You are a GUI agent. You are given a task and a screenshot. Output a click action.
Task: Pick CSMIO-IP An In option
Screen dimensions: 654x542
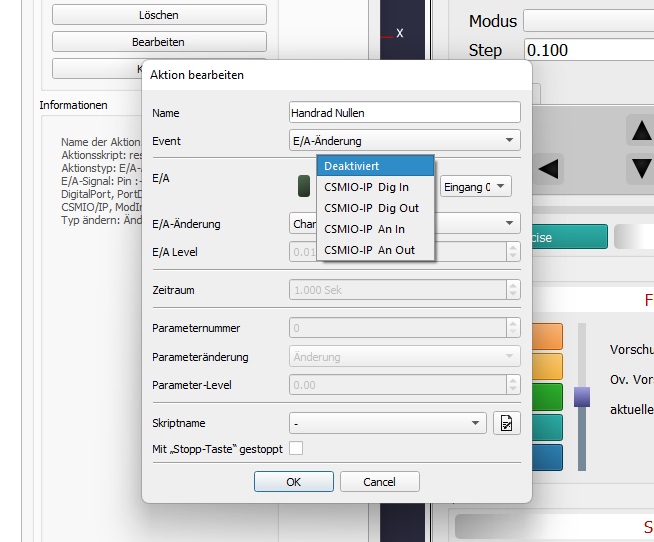tap(375, 229)
